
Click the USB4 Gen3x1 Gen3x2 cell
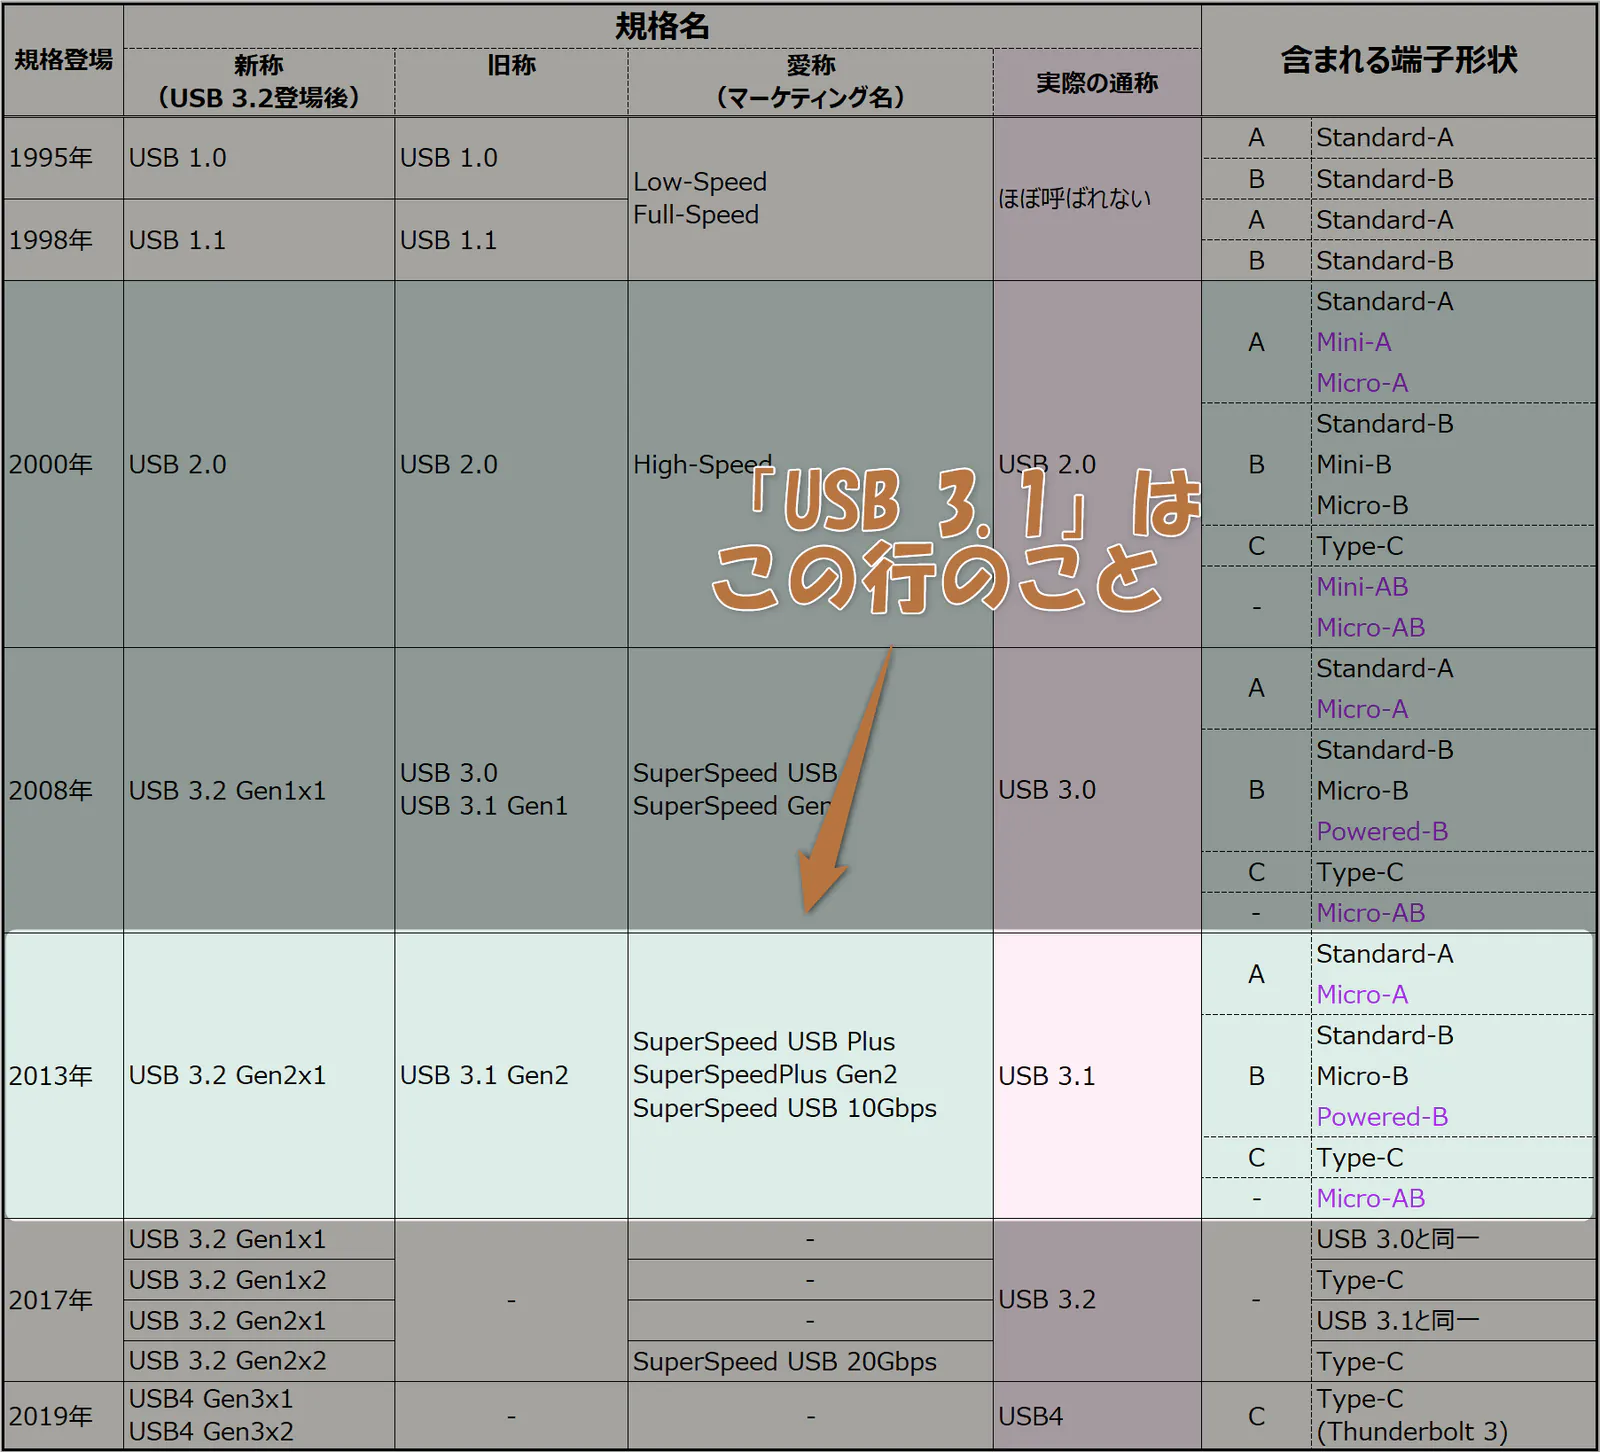pyautogui.click(x=259, y=1416)
